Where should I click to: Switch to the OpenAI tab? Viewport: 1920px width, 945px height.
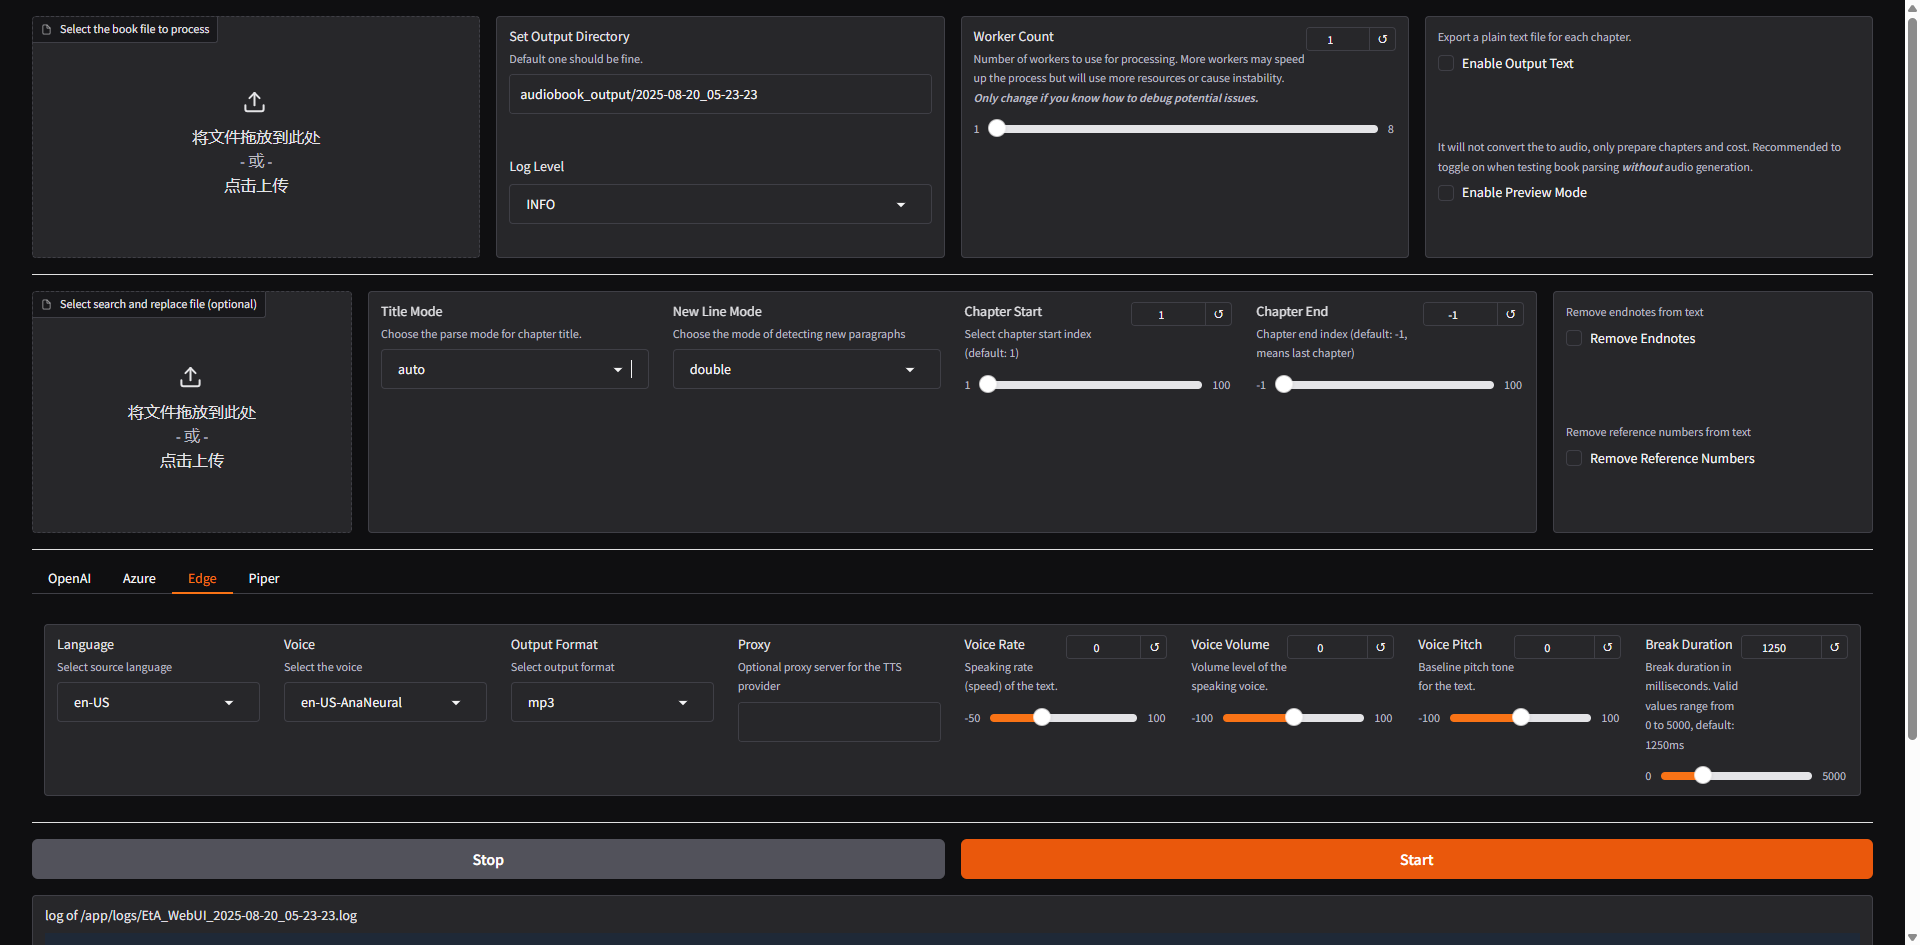coord(69,578)
